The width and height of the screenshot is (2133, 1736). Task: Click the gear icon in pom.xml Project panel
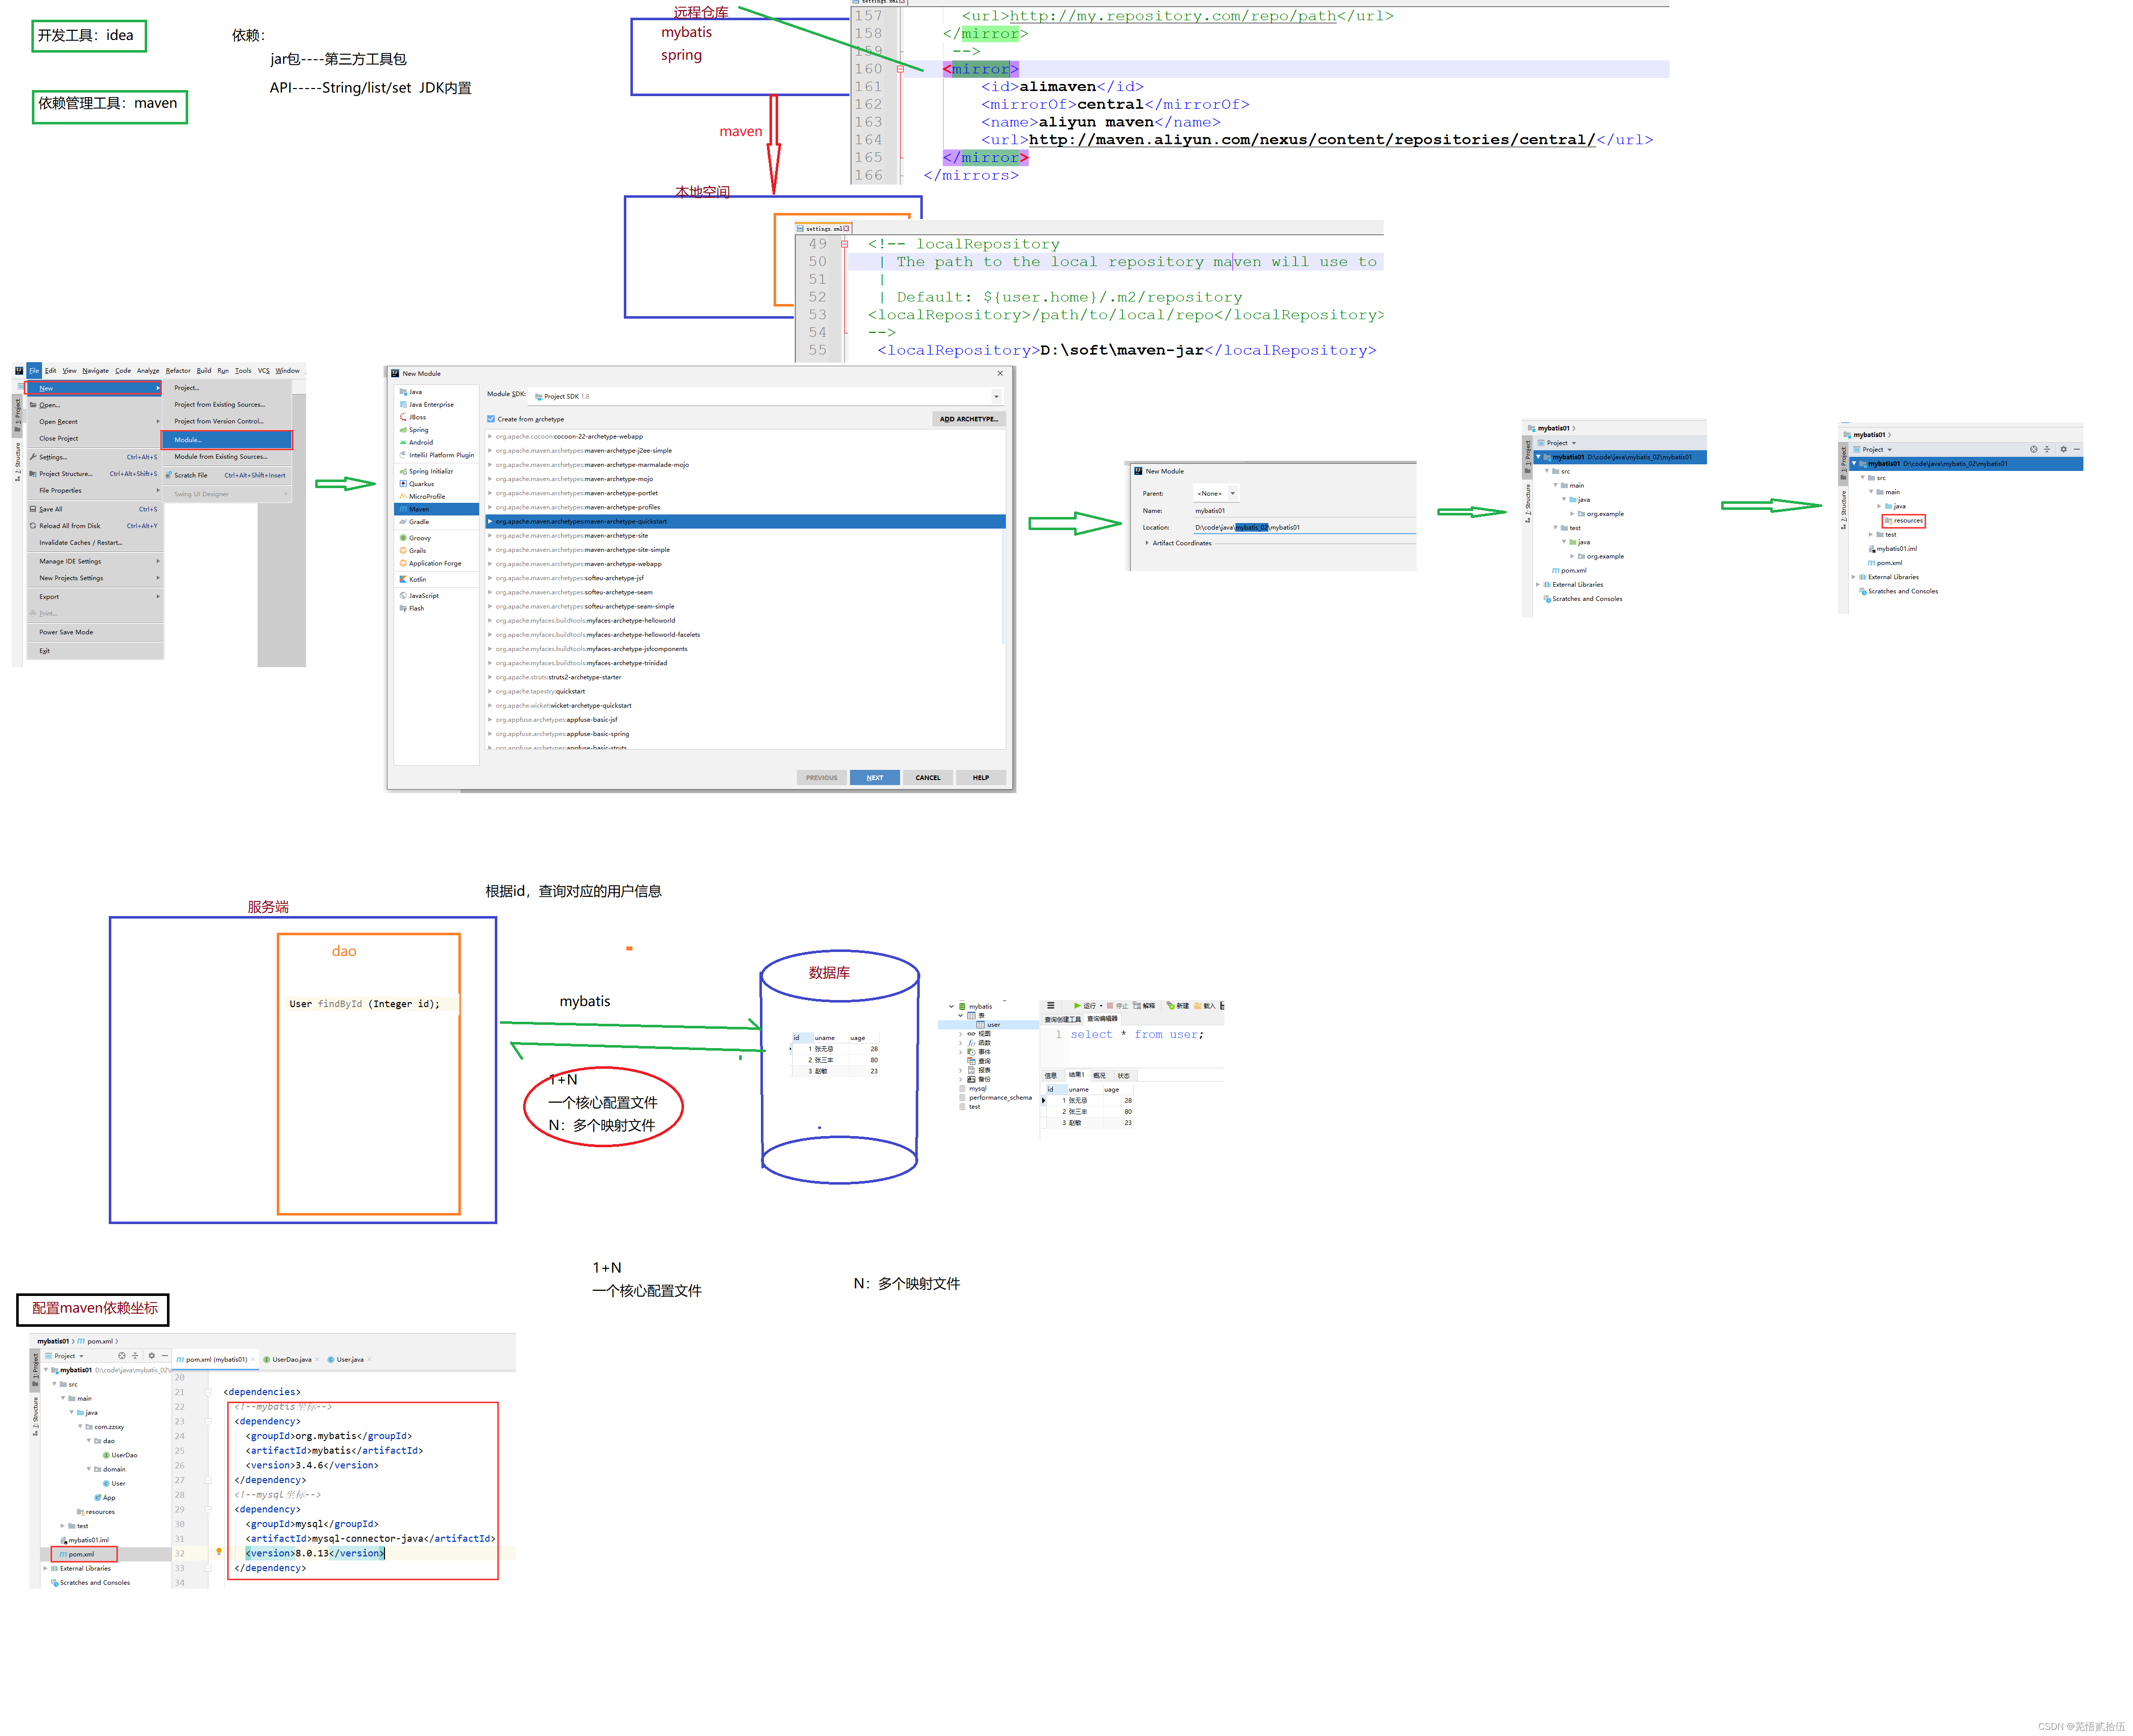[x=151, y=1356]
